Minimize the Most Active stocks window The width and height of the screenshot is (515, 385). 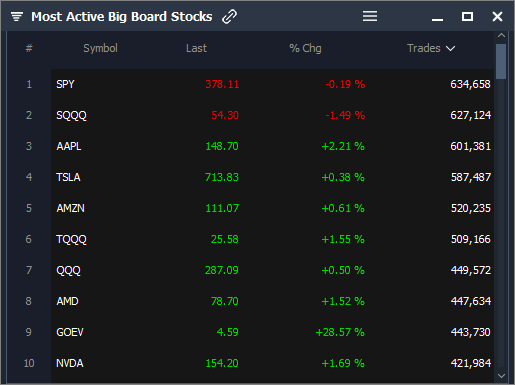click(x=437, y=20)
